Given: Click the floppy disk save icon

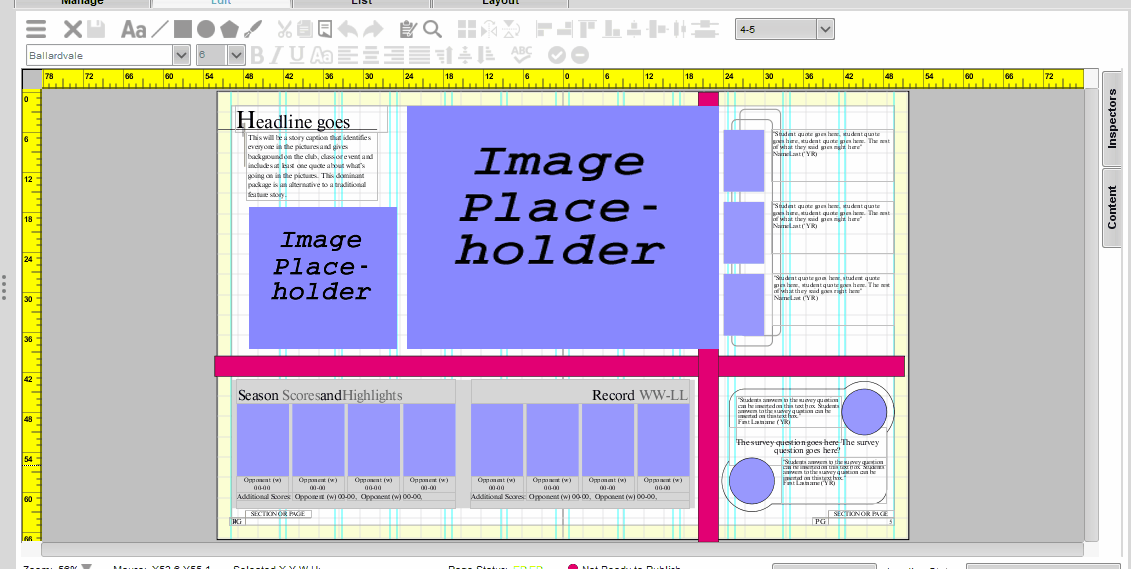Looking at the screenshot, I should (x=96, y=30).
